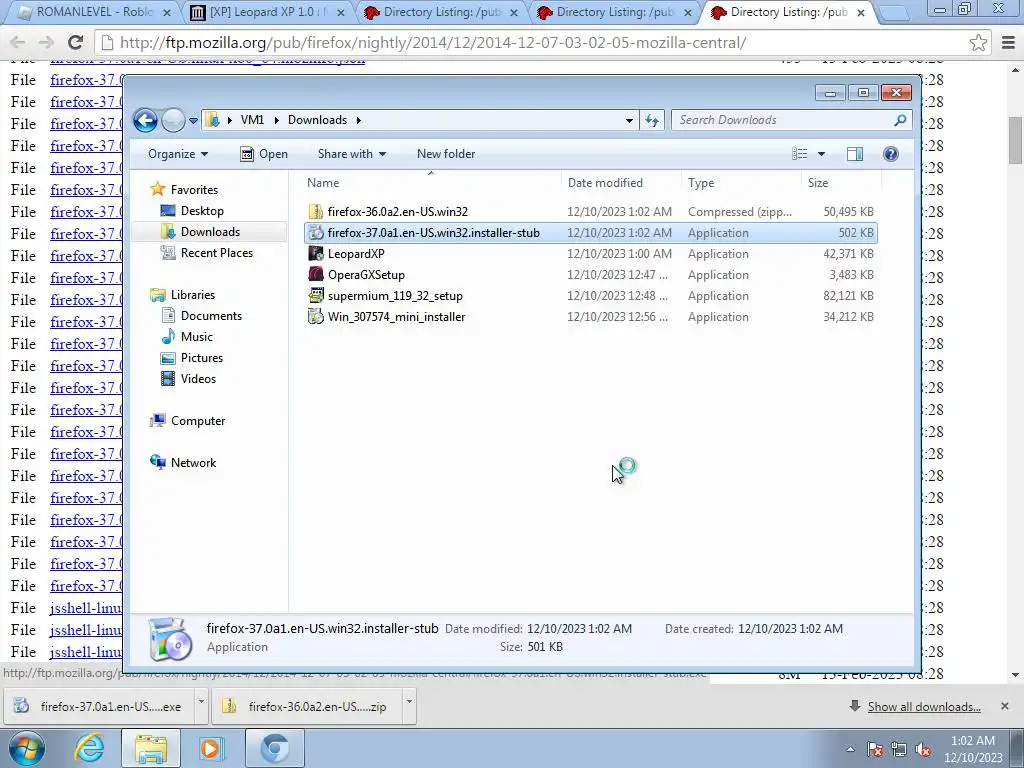This screenshot has width=1024, height=768.
Task: Click the LeopardXP file icon
Action: point(316,253)
